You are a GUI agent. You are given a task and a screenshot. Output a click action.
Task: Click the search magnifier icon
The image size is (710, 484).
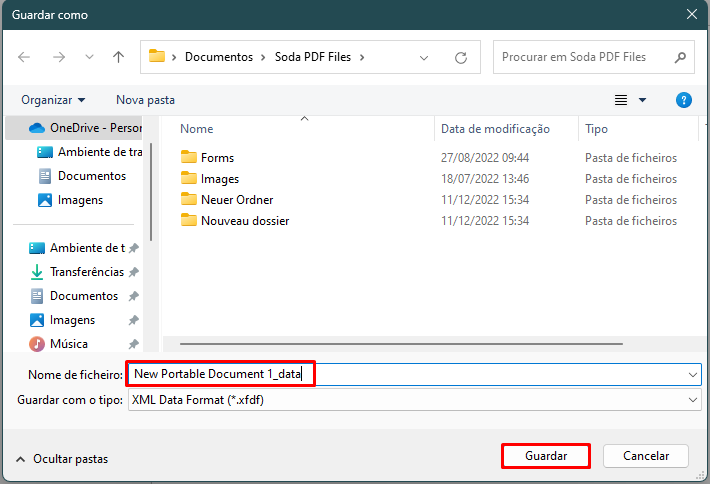click(680, 57)
